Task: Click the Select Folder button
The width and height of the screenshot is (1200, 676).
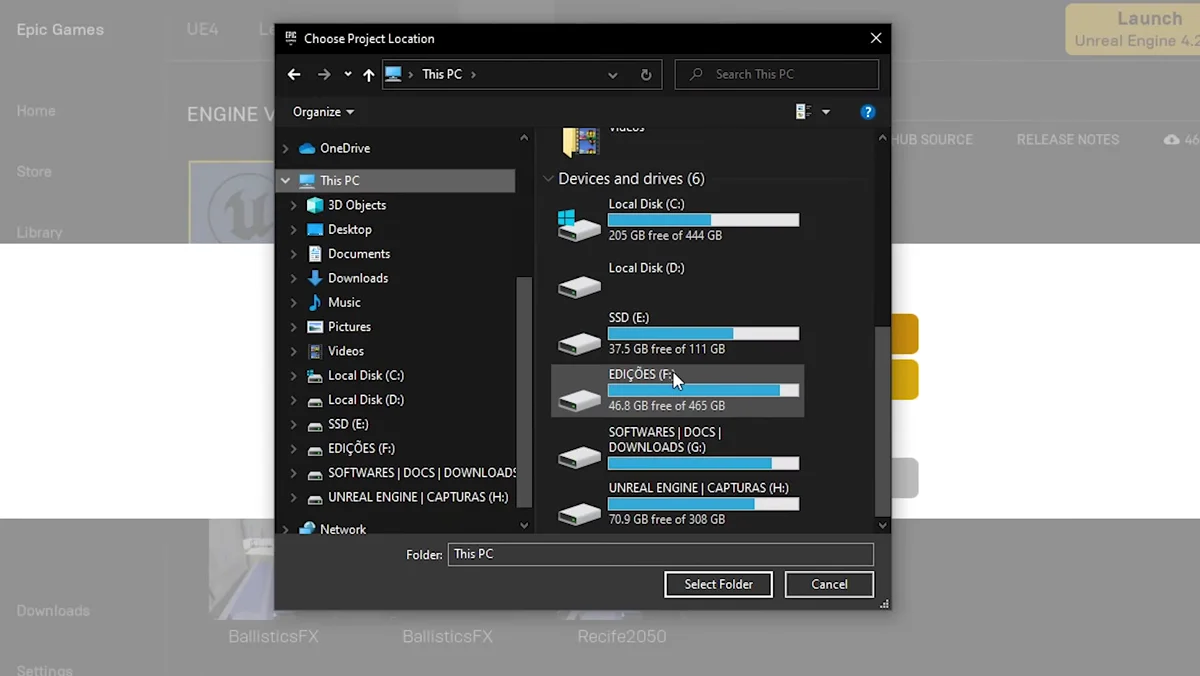Action: point(718,584)
